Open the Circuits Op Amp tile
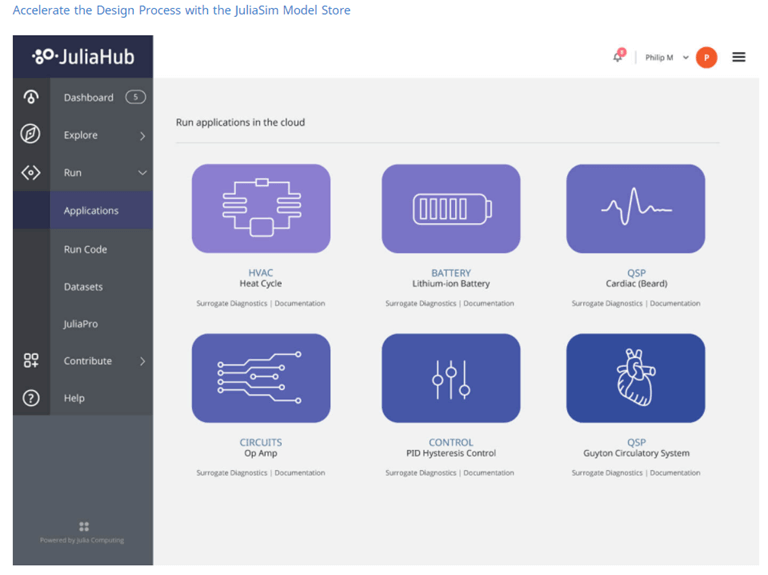768x575 pixels. click(261, 378)
